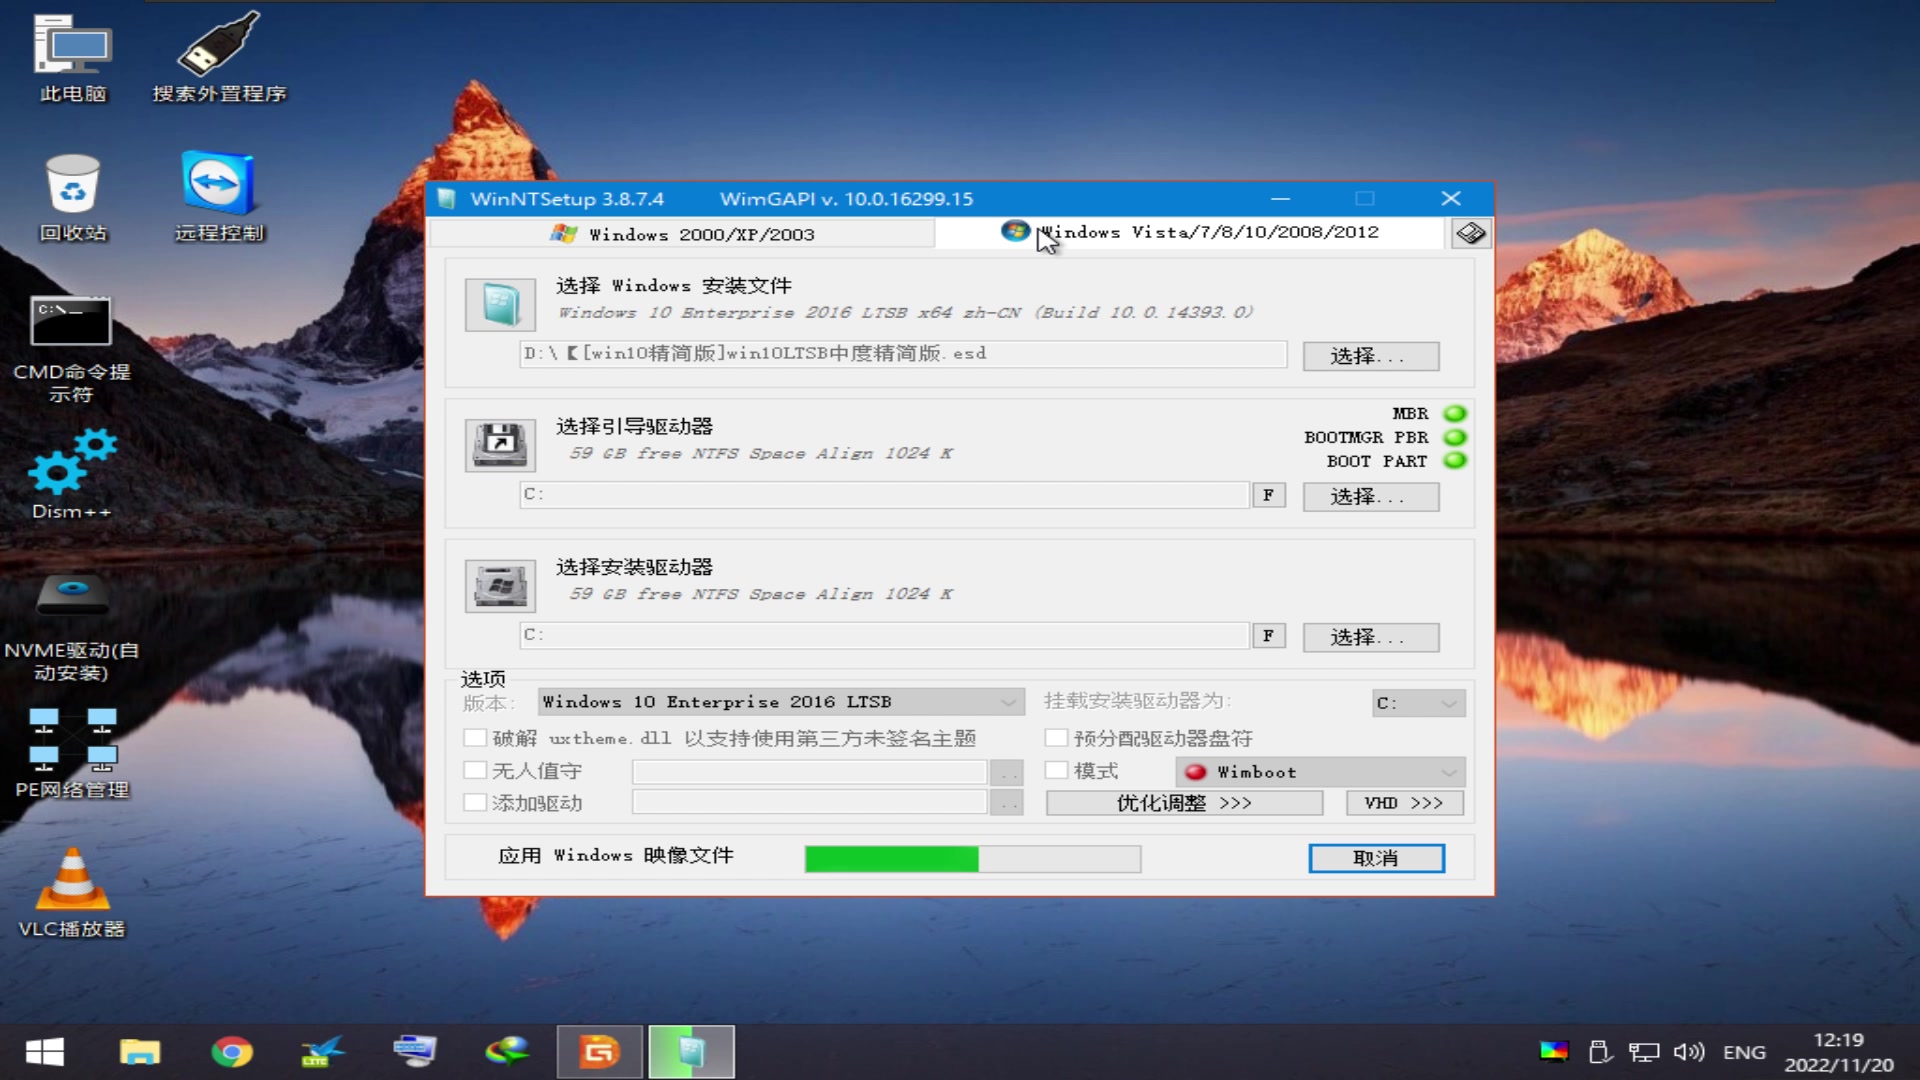The image size is (1920, 1080).
Task: Click the boot drive floppy icon
Action: 500,445
